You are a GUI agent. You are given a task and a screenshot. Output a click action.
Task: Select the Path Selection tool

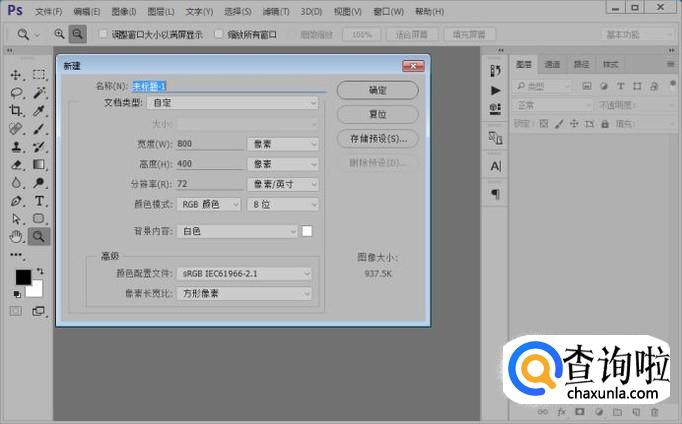tap(16, 218)
